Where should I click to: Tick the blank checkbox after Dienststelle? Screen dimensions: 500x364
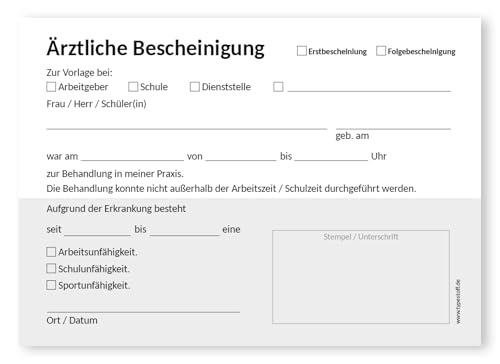click(278, 87)
